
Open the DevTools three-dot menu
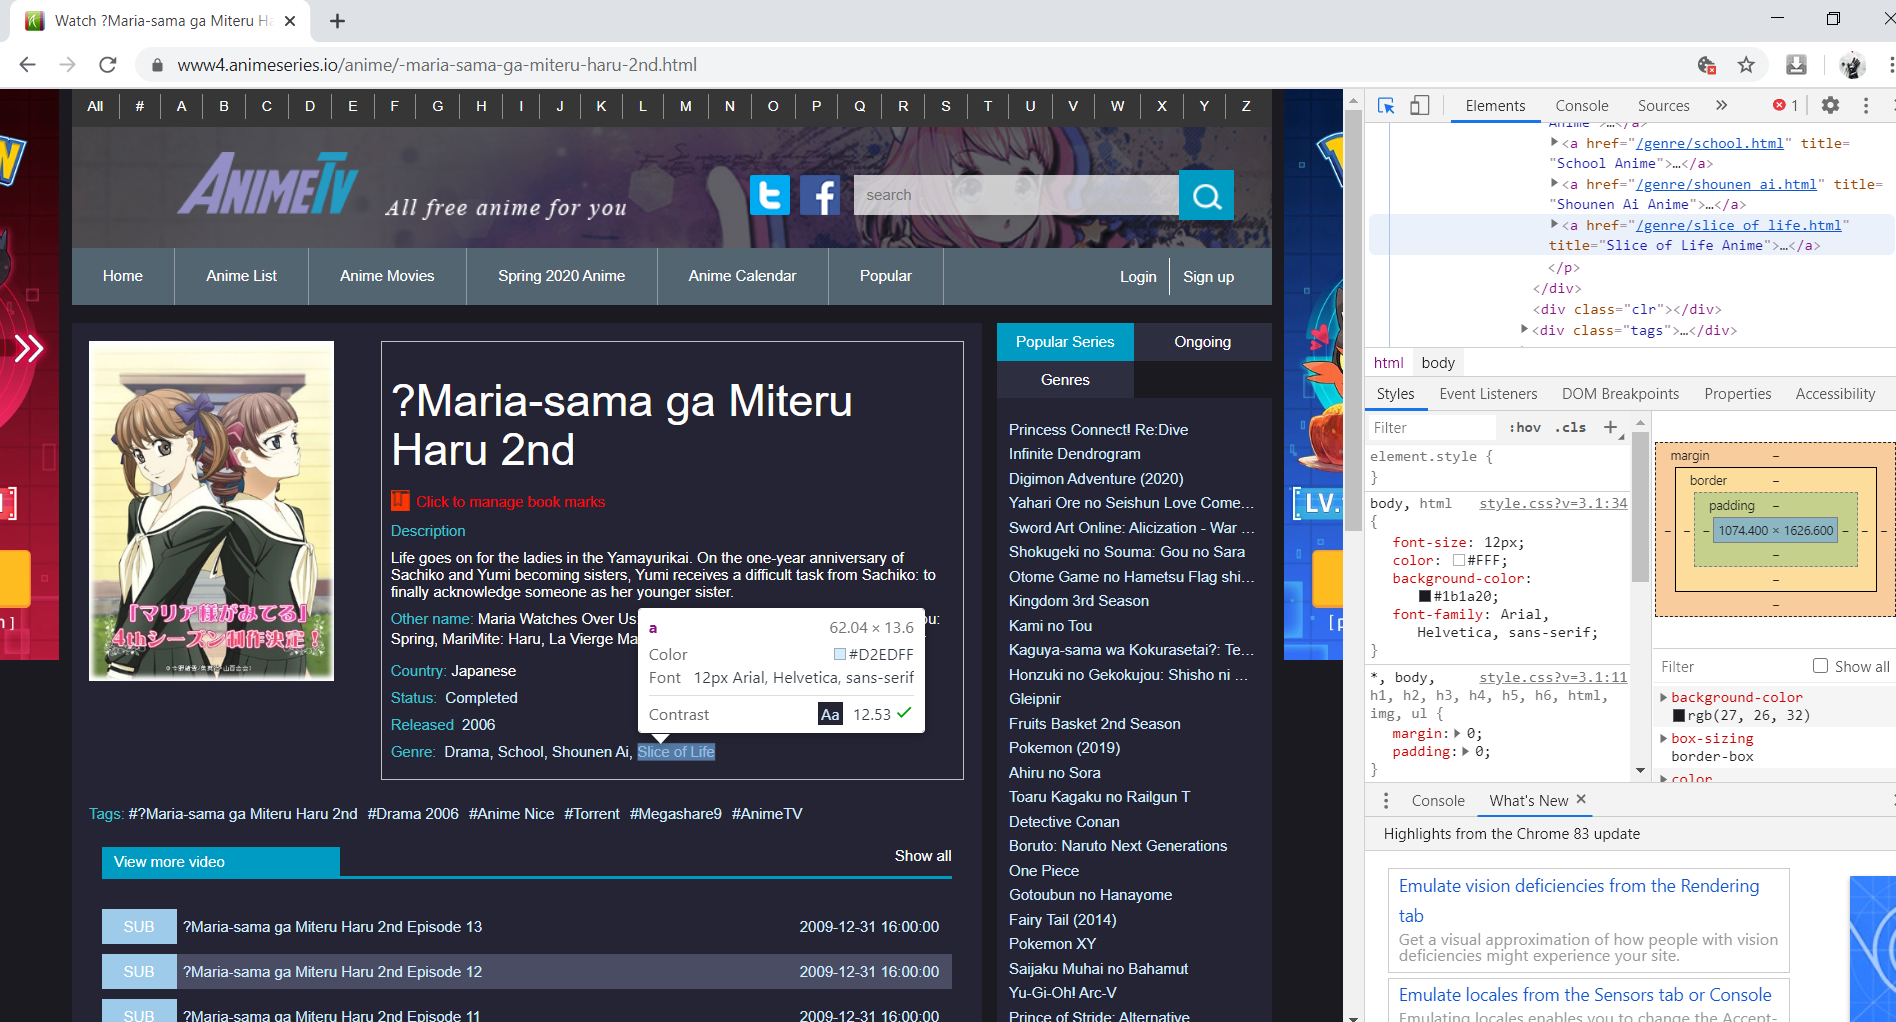pyautogui.click(x=1866, y=105)
